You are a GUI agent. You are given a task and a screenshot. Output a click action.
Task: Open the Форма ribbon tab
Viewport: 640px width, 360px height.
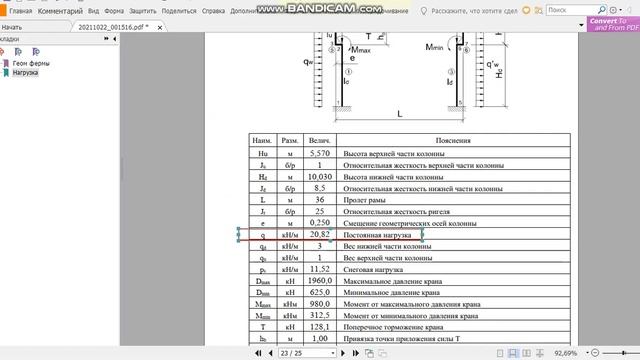click(x=114, y=11)
